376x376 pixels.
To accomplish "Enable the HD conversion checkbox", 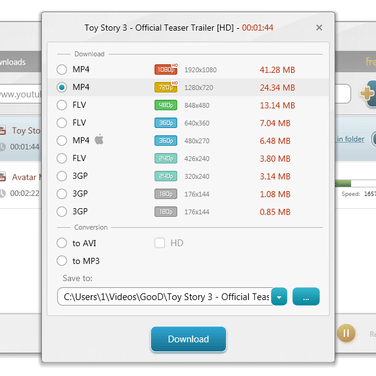I will click(160, 243).
